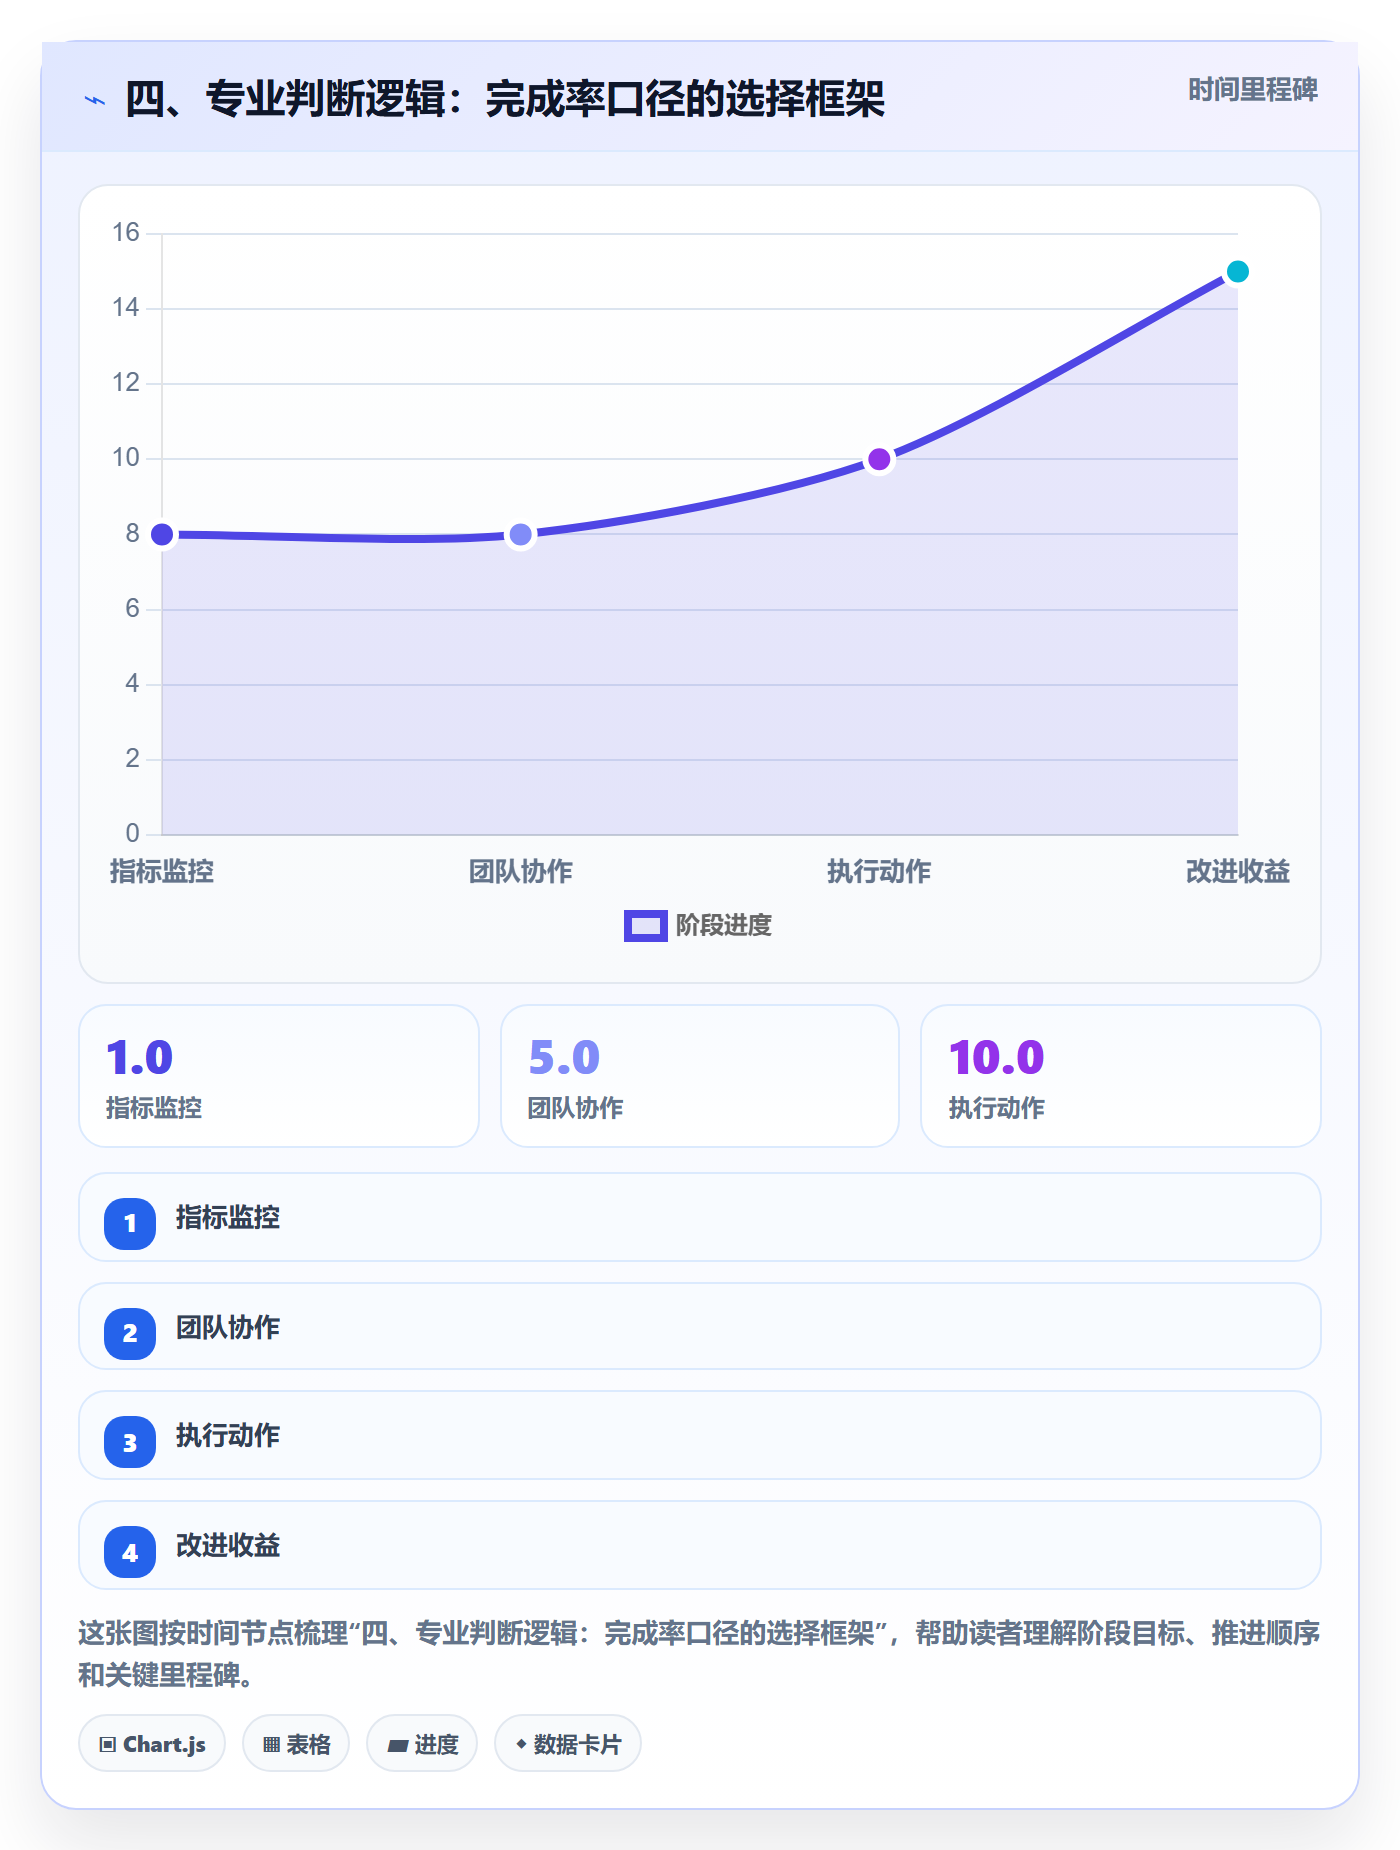Click the number 2 badge in the list
Image resolution: width=1400 pixels, height=1850 pixels.
[x=130, y=1333]
